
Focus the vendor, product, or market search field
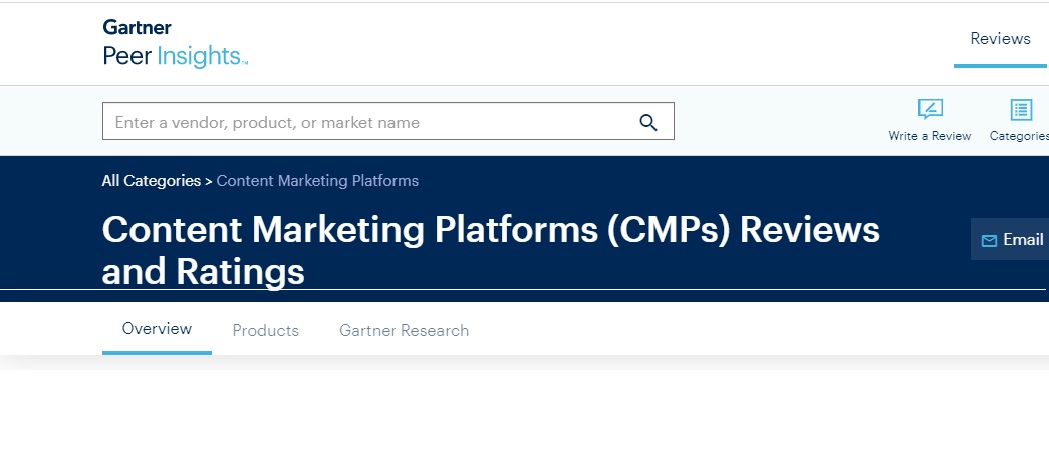388,121
